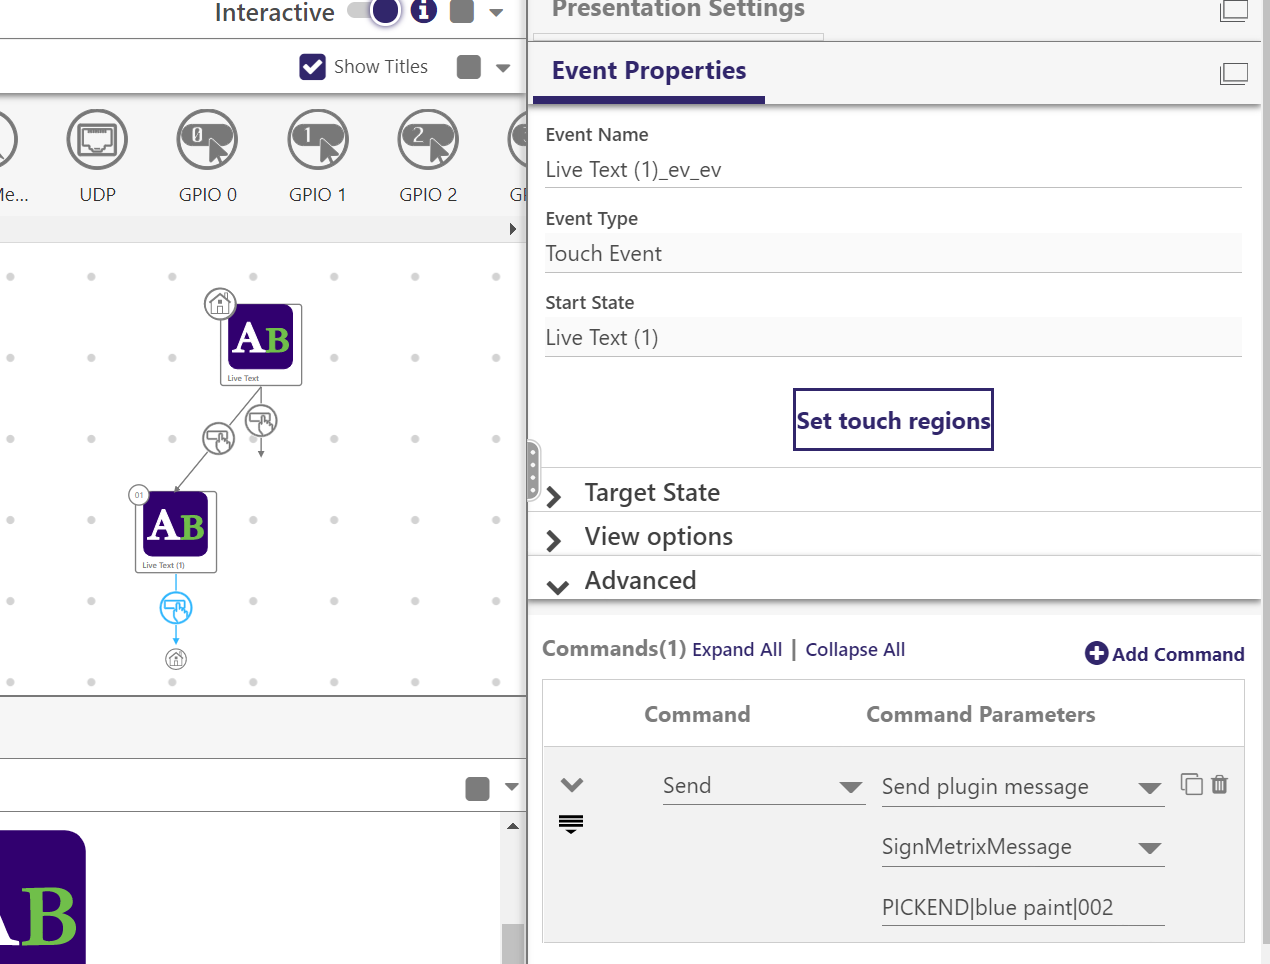Select the UDP event icon
Viewport: 1270px width, 964px height.
(97, 140)
